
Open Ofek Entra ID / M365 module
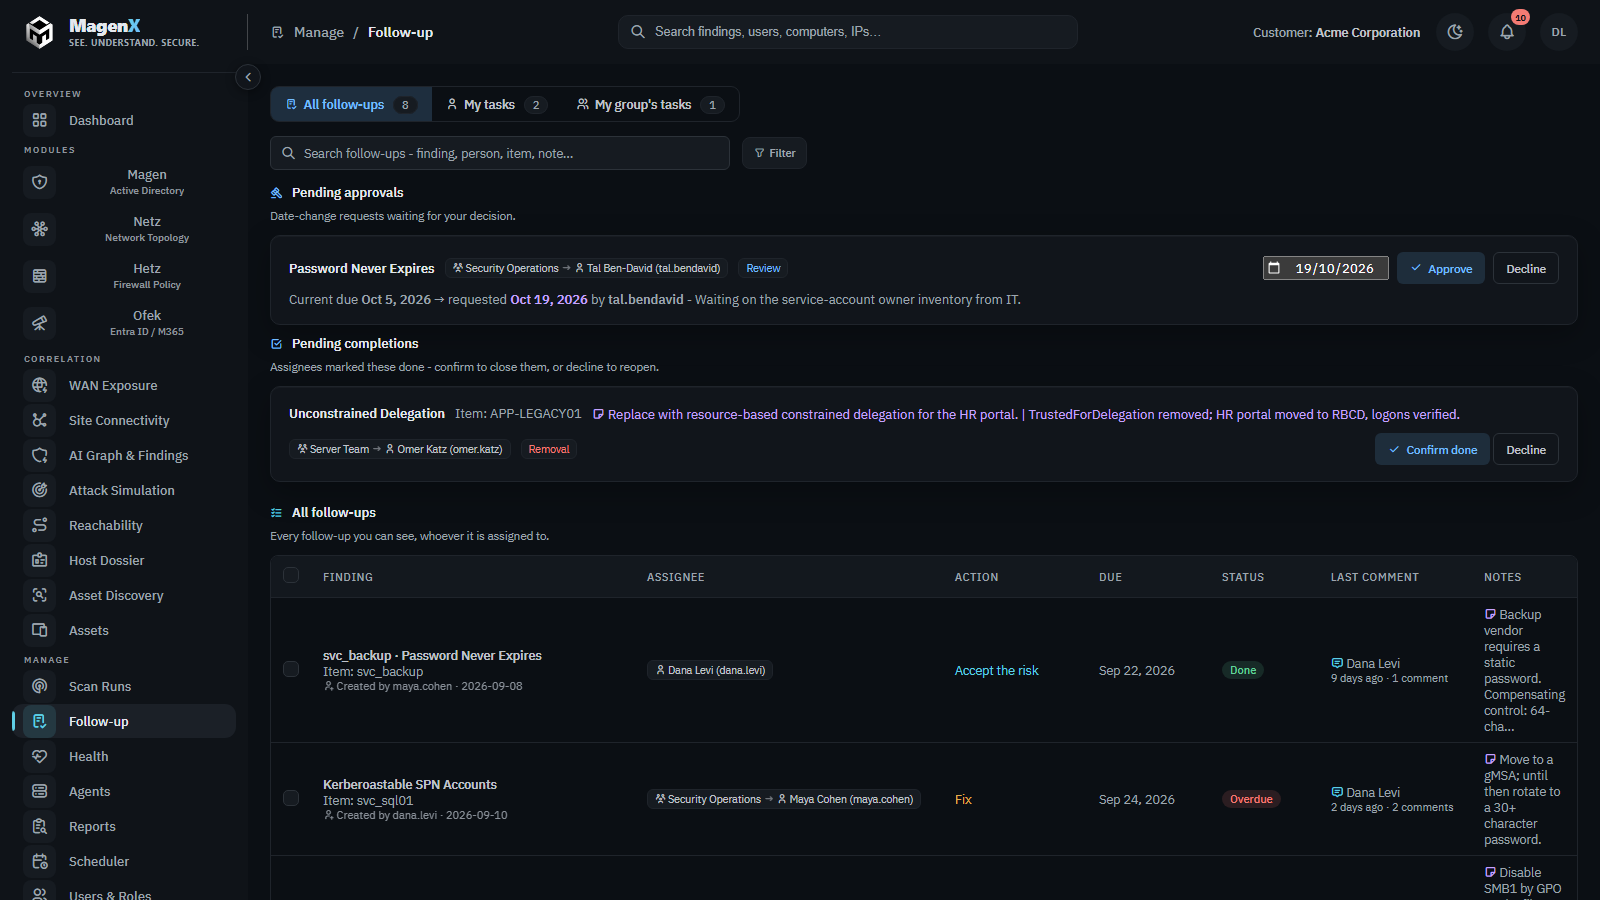[x=124, y=323]
